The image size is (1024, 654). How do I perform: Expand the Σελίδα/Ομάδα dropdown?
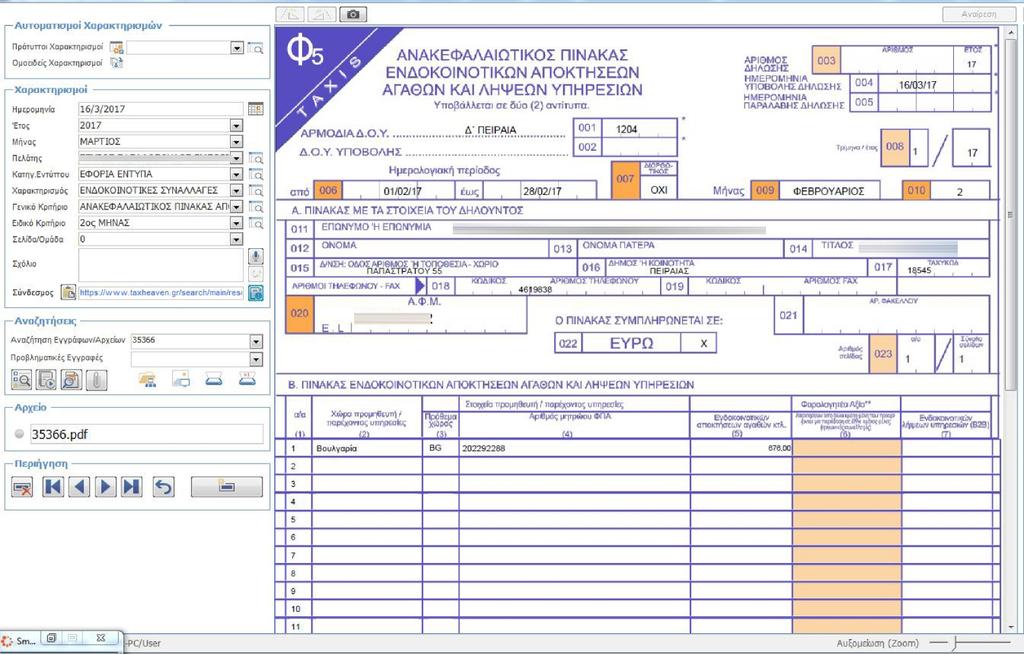pyautogui.click(x=236, y=240)
